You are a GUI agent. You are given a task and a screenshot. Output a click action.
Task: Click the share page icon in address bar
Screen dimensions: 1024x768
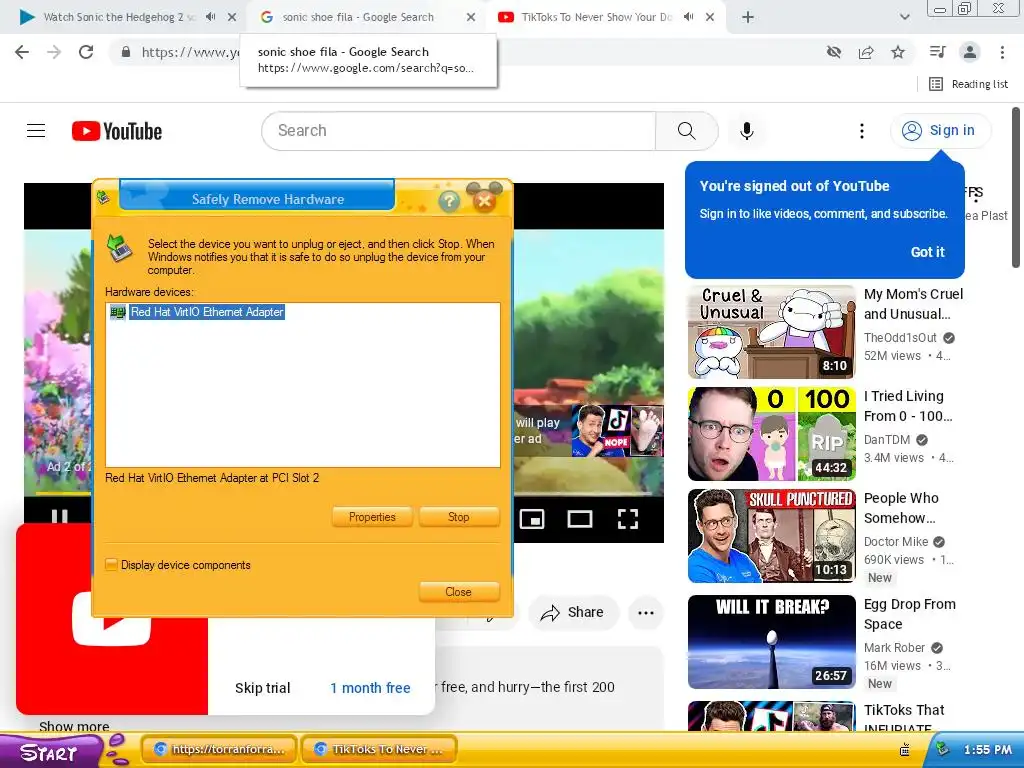click(x=866, y=52)
